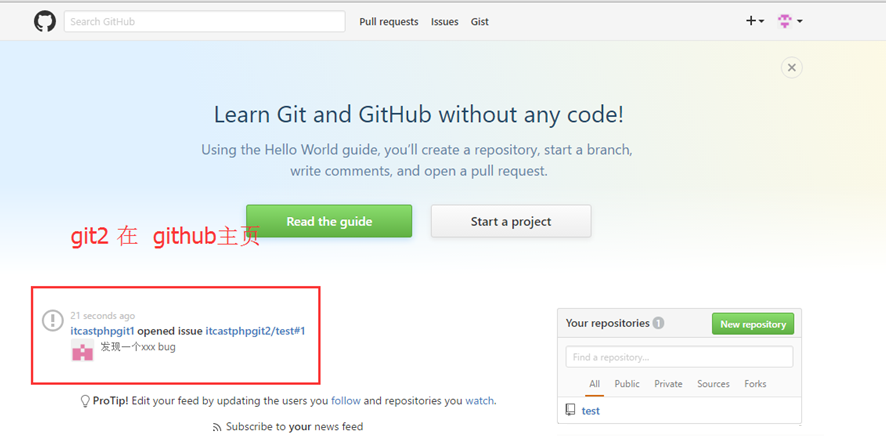Focus the Search GitHub field

205,21
